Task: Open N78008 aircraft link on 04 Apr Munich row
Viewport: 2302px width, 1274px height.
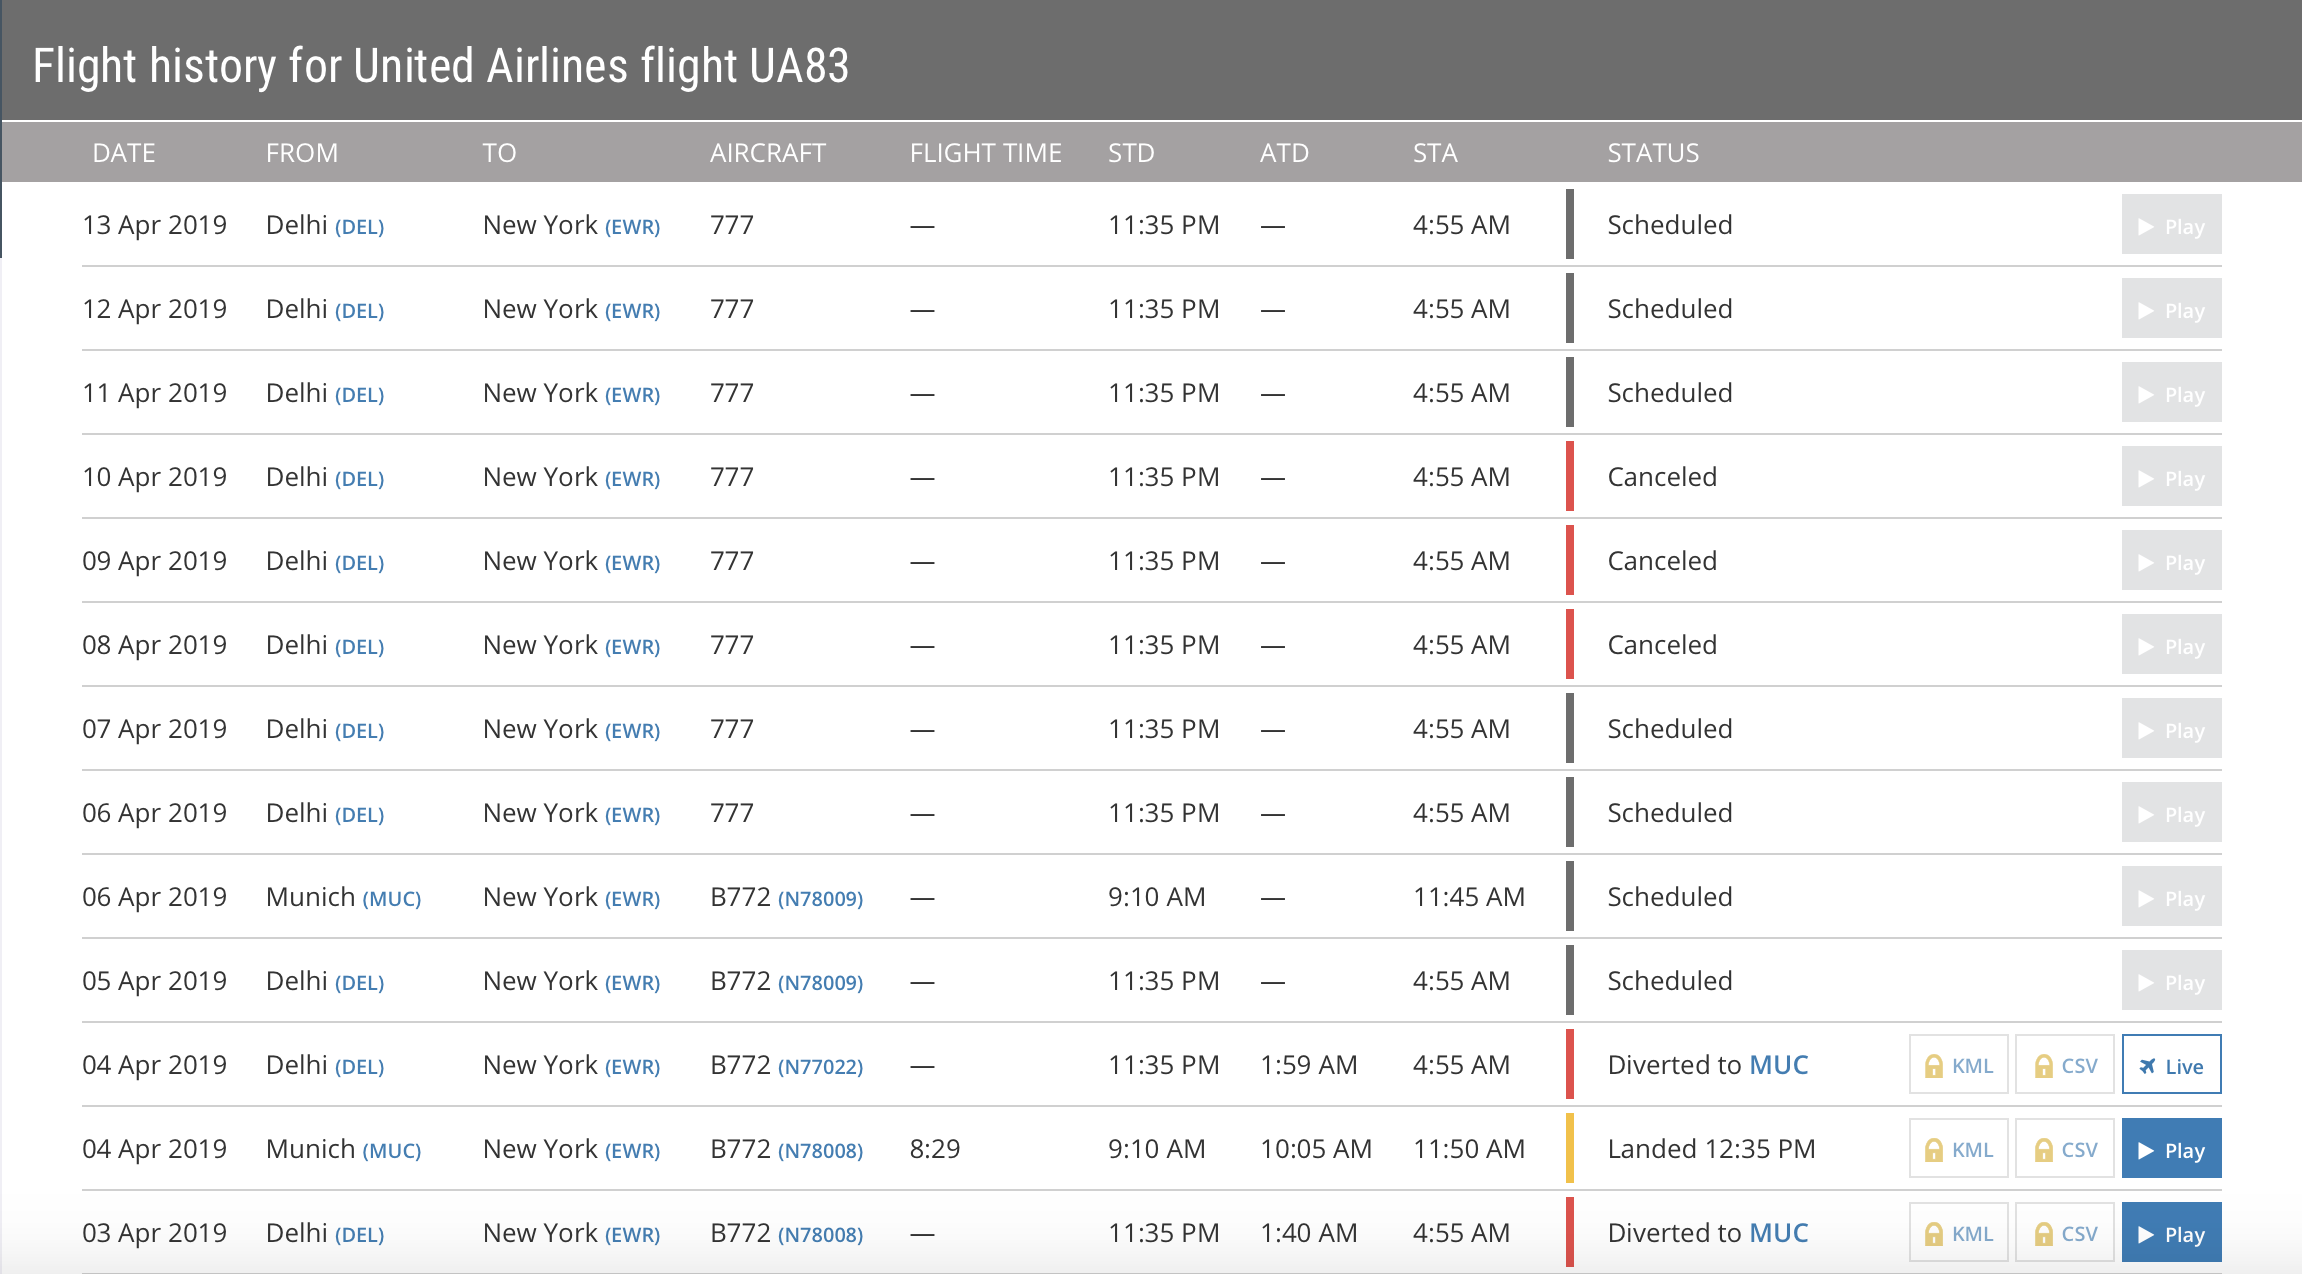Action: 820,1151
